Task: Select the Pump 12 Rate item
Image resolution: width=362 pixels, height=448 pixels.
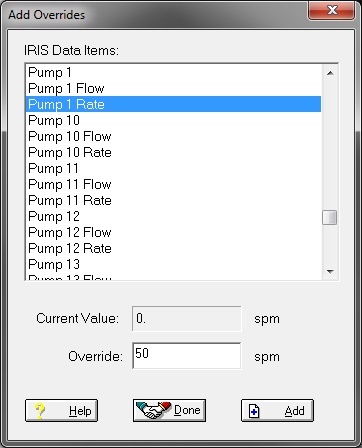Action: 173,248
